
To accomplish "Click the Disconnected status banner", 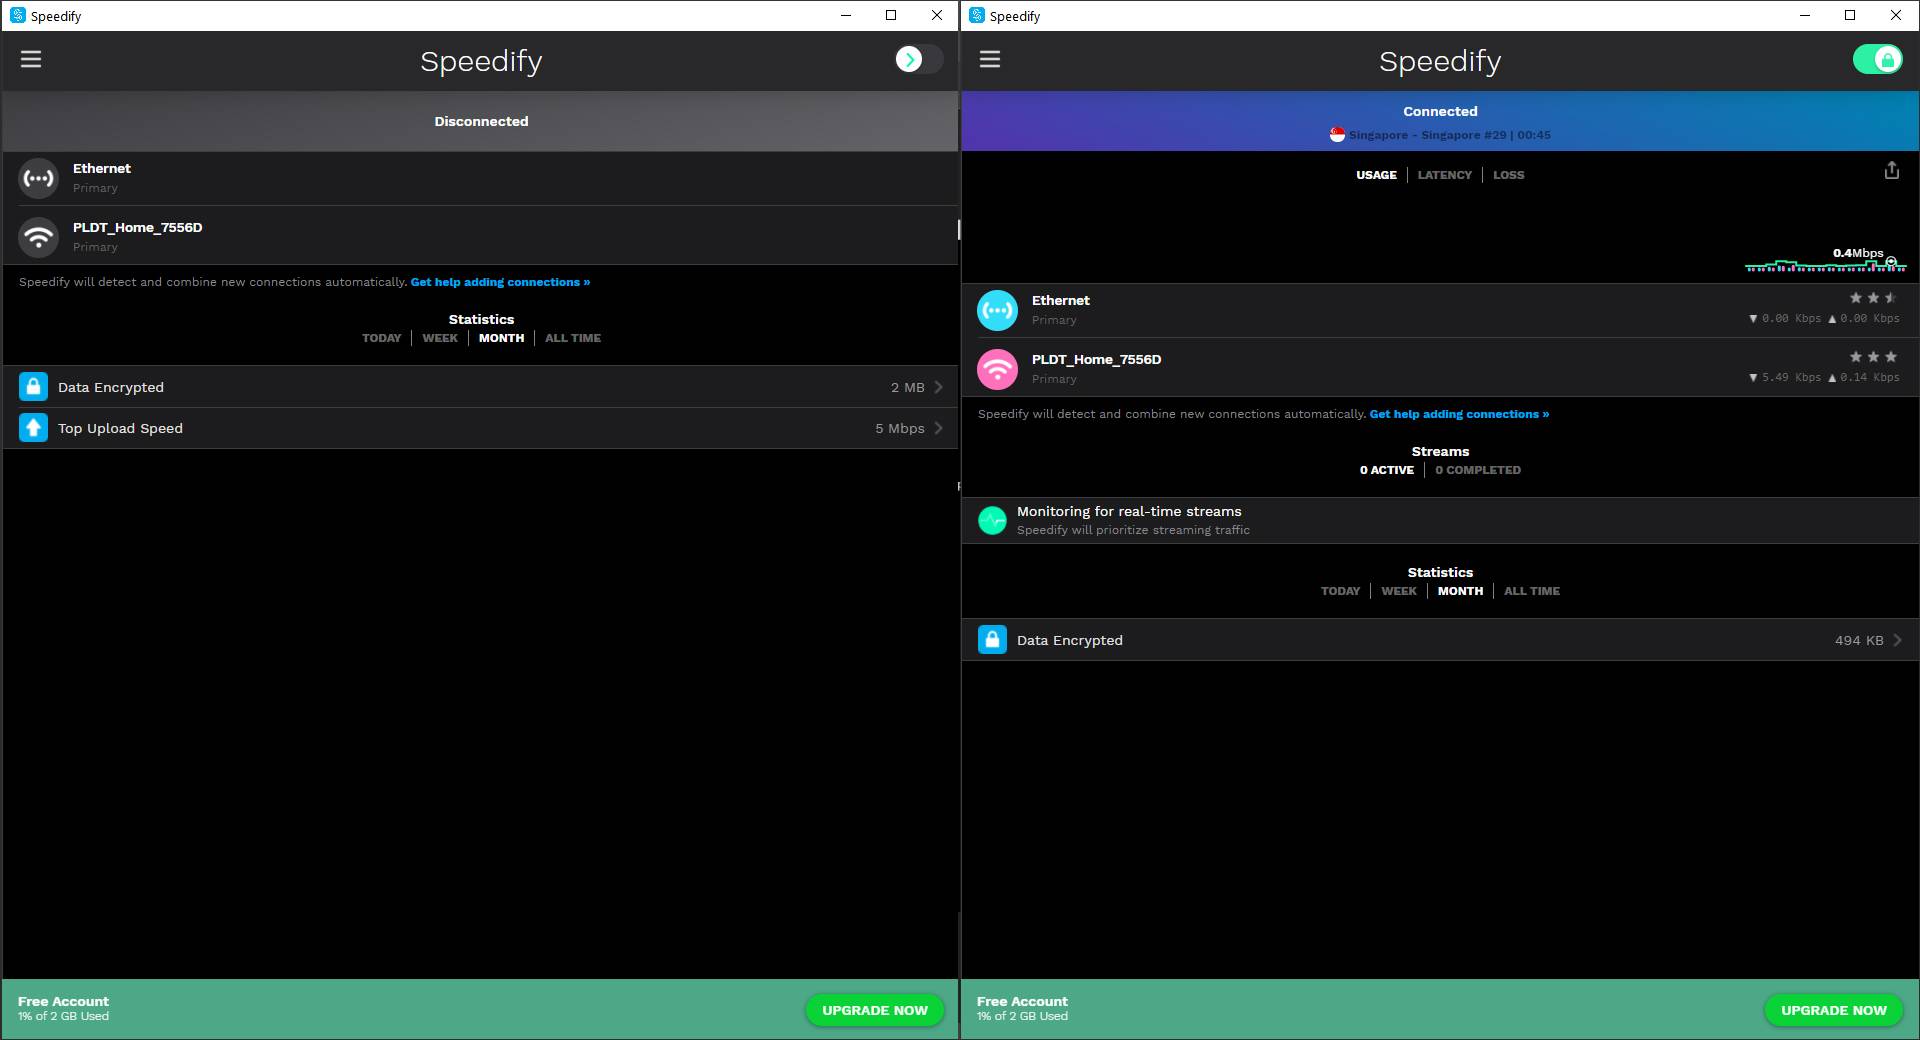I will click(481, 121).
